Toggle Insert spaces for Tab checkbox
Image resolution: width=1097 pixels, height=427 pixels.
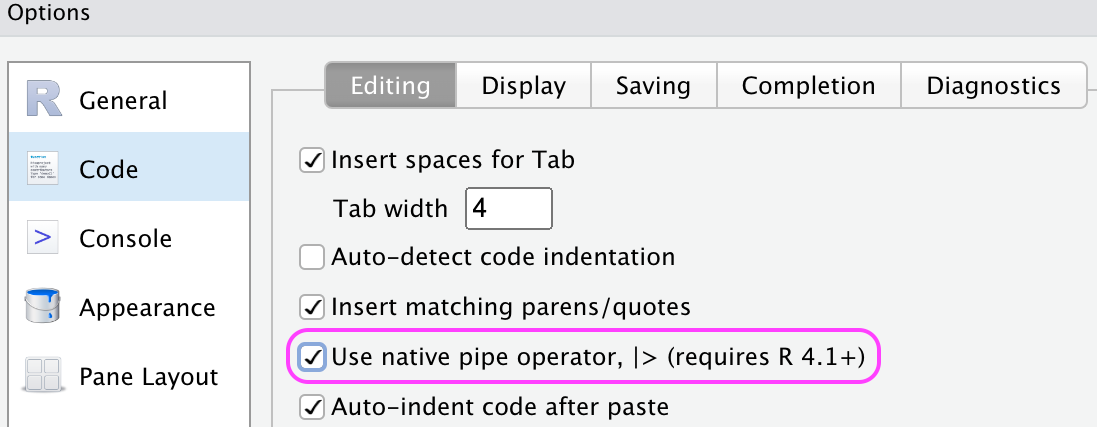313,159
